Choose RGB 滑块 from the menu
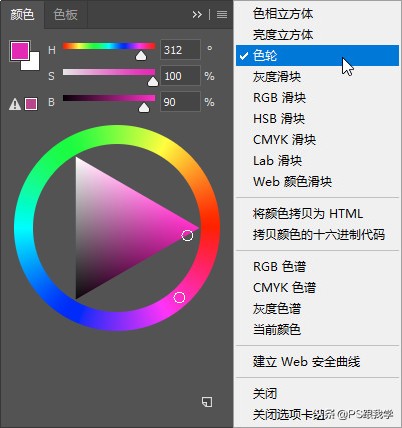This screenshot has height=428, width=402. (x=317, y=98)
